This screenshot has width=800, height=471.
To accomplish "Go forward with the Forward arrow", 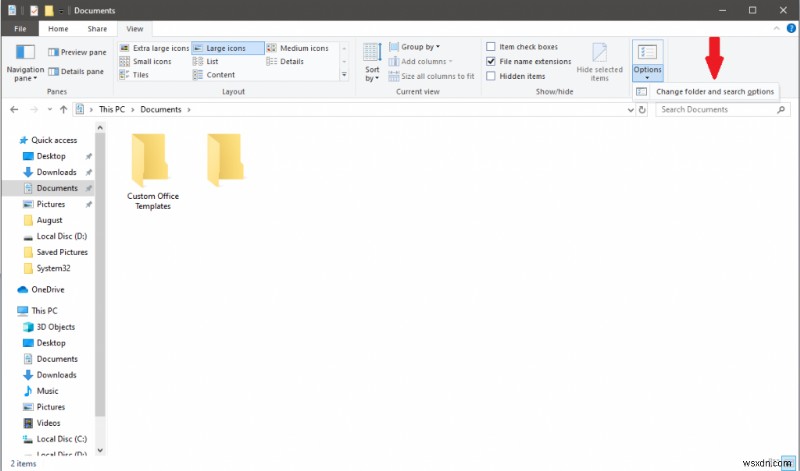I will (34, 109).
